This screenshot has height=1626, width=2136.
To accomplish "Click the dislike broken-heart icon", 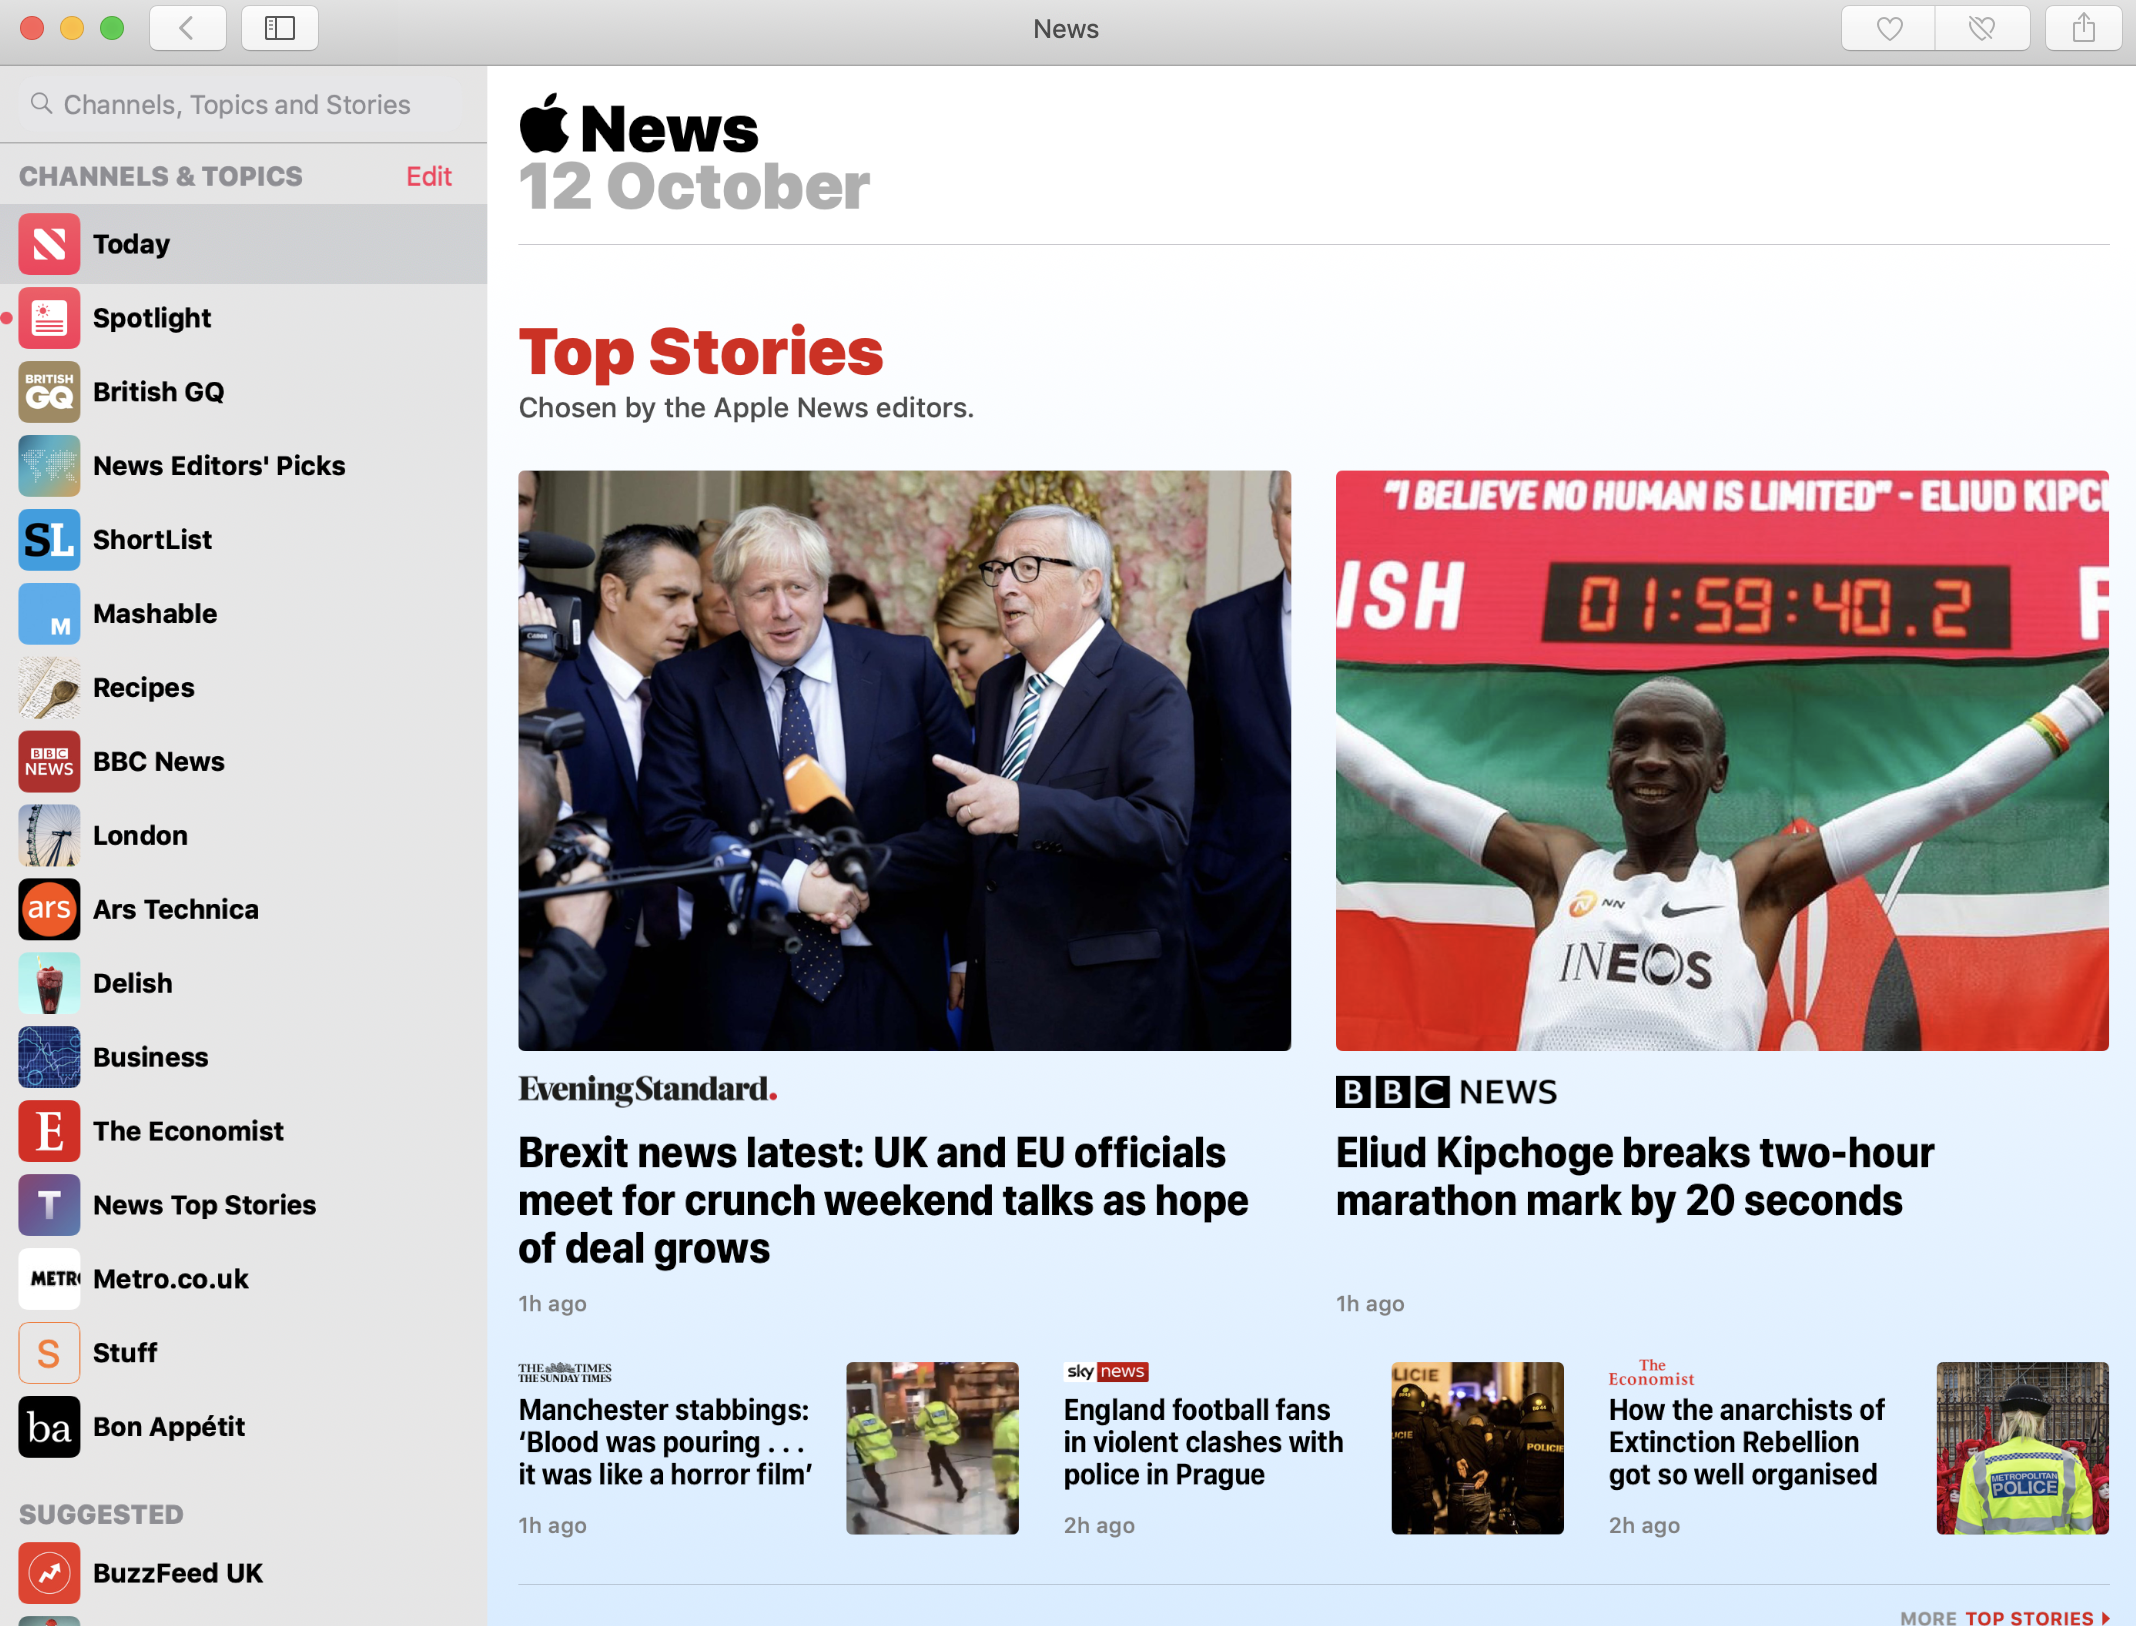I will (1982, 28).
